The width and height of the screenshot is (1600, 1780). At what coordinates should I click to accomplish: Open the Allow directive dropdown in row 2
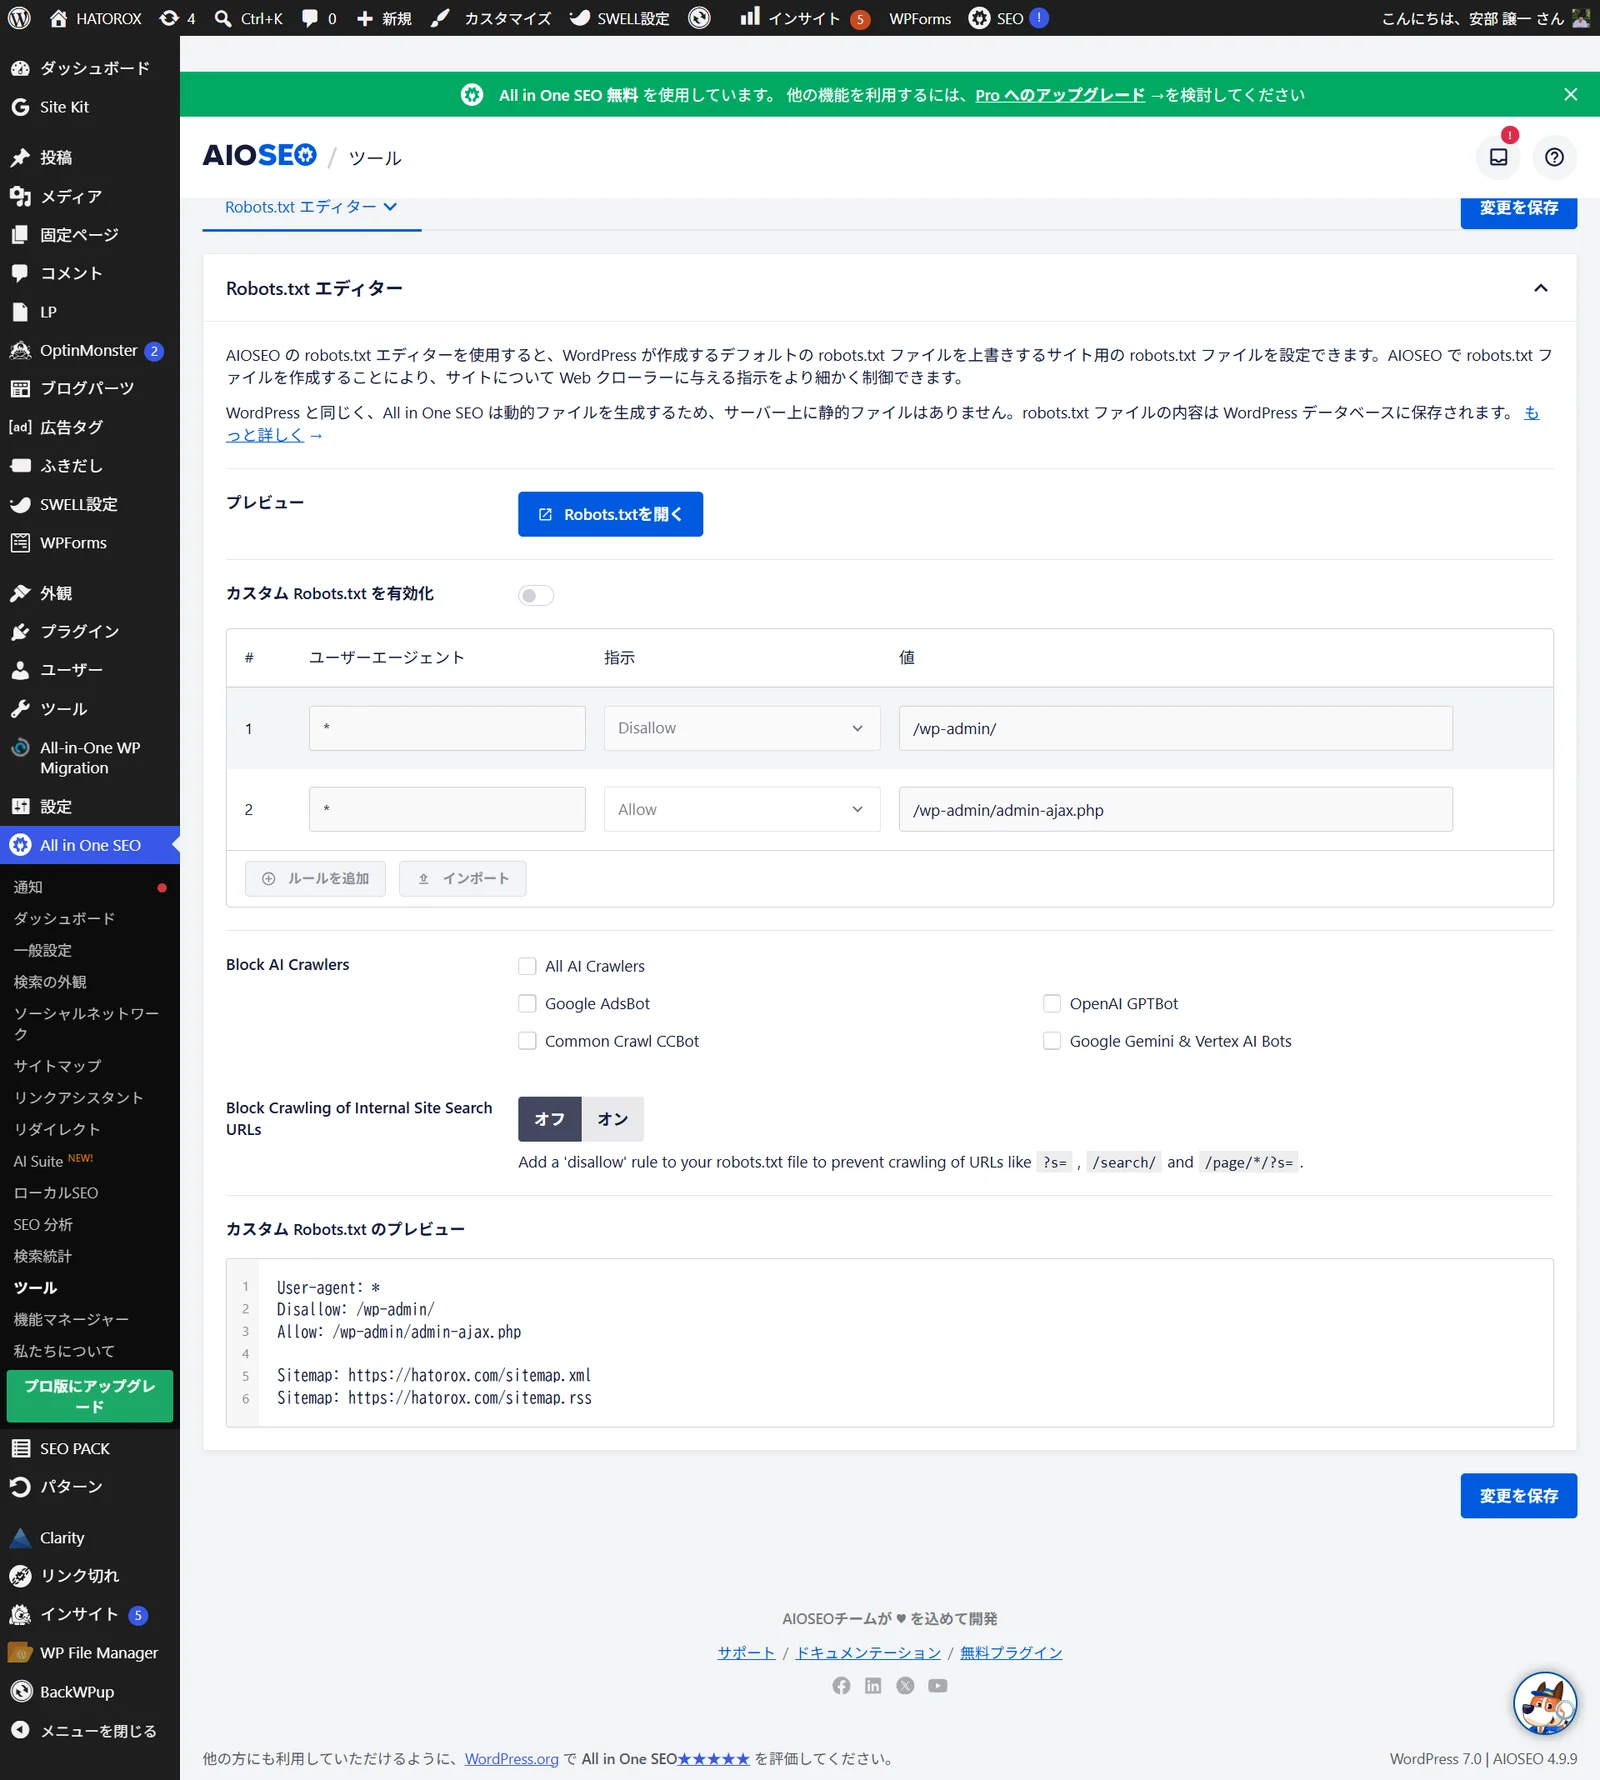click(x=742, y=809)
